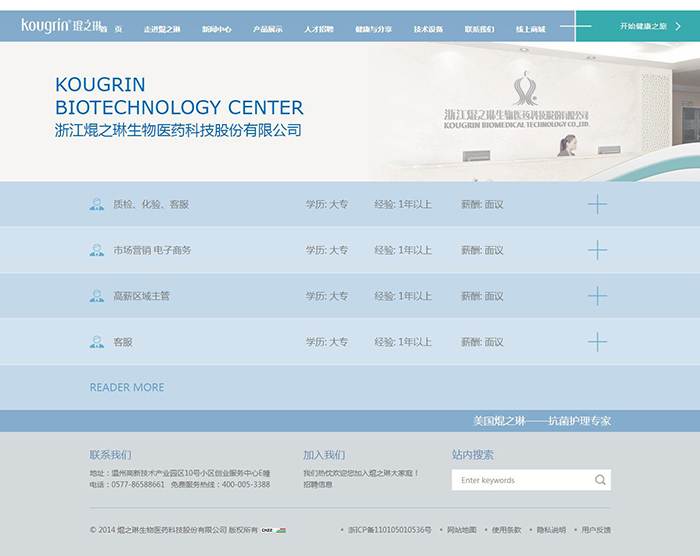Click the small chart icon after CNZZ
700x556 pixels.
[x=281, y=530]
